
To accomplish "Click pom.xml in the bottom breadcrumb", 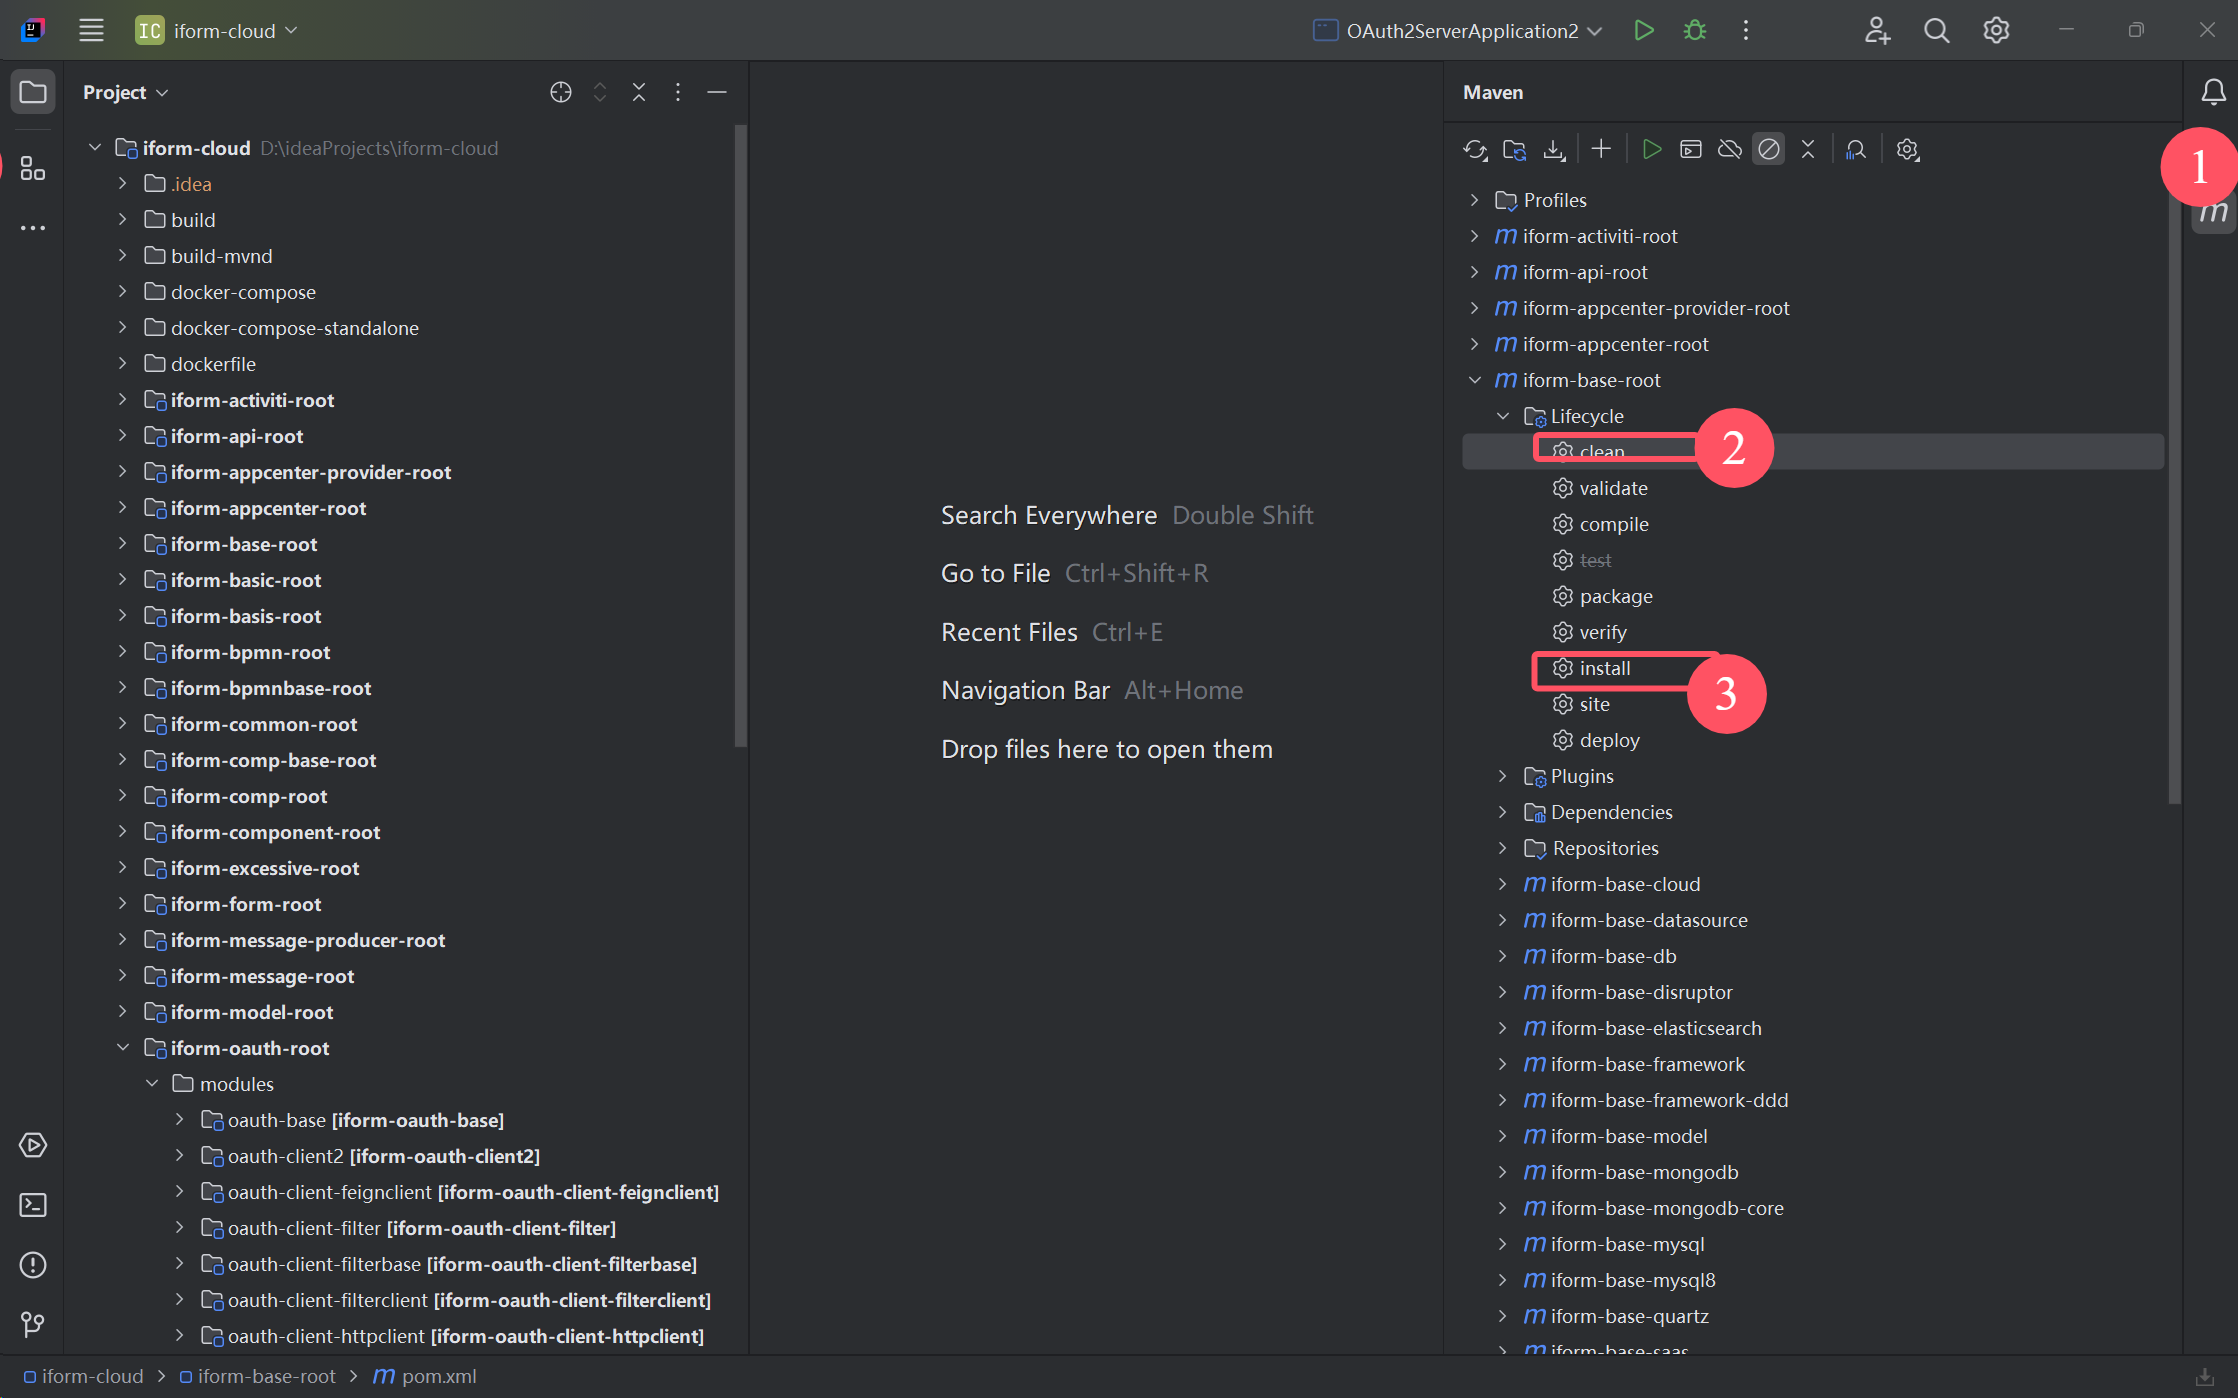I will pos(438,1376).
